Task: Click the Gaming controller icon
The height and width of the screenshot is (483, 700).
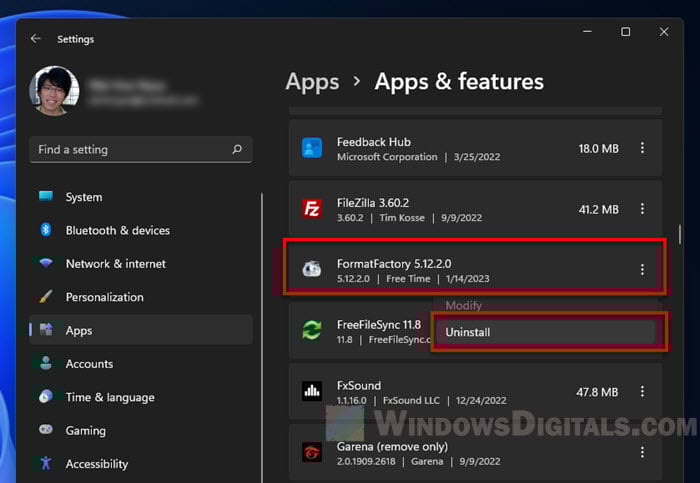Action: [46, 429]
